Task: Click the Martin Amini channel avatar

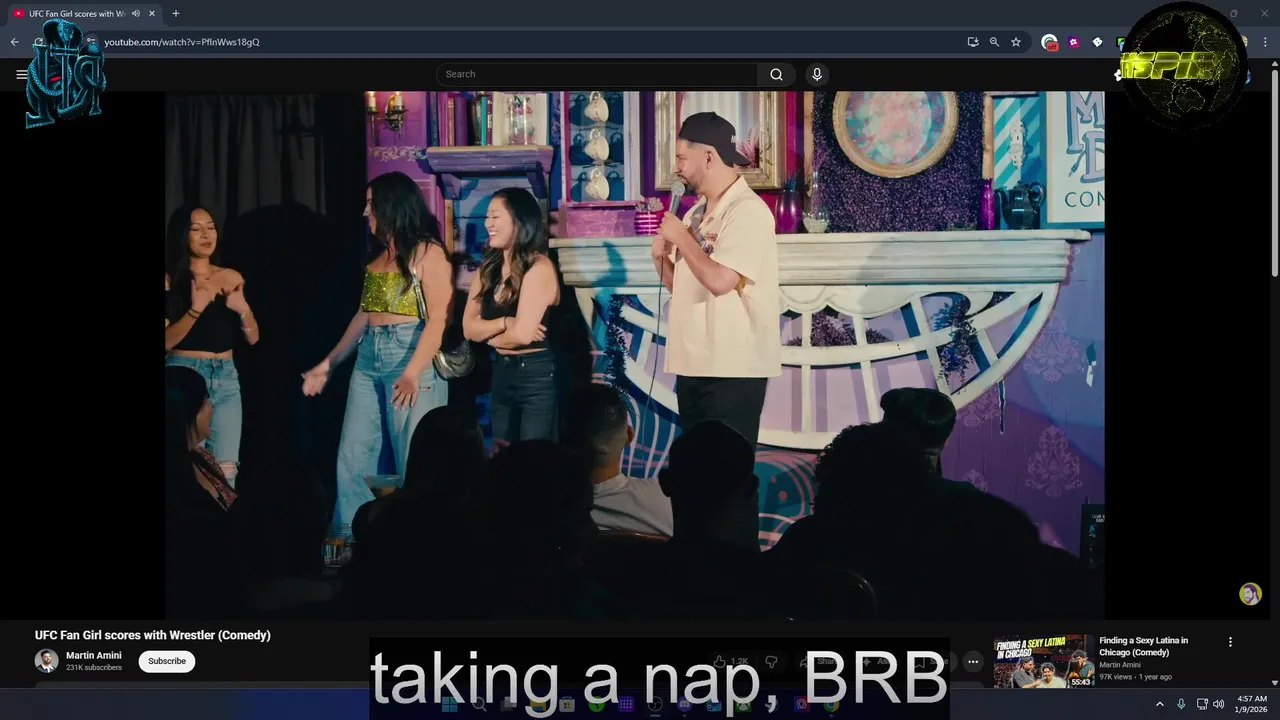Action: pos(46,661)
